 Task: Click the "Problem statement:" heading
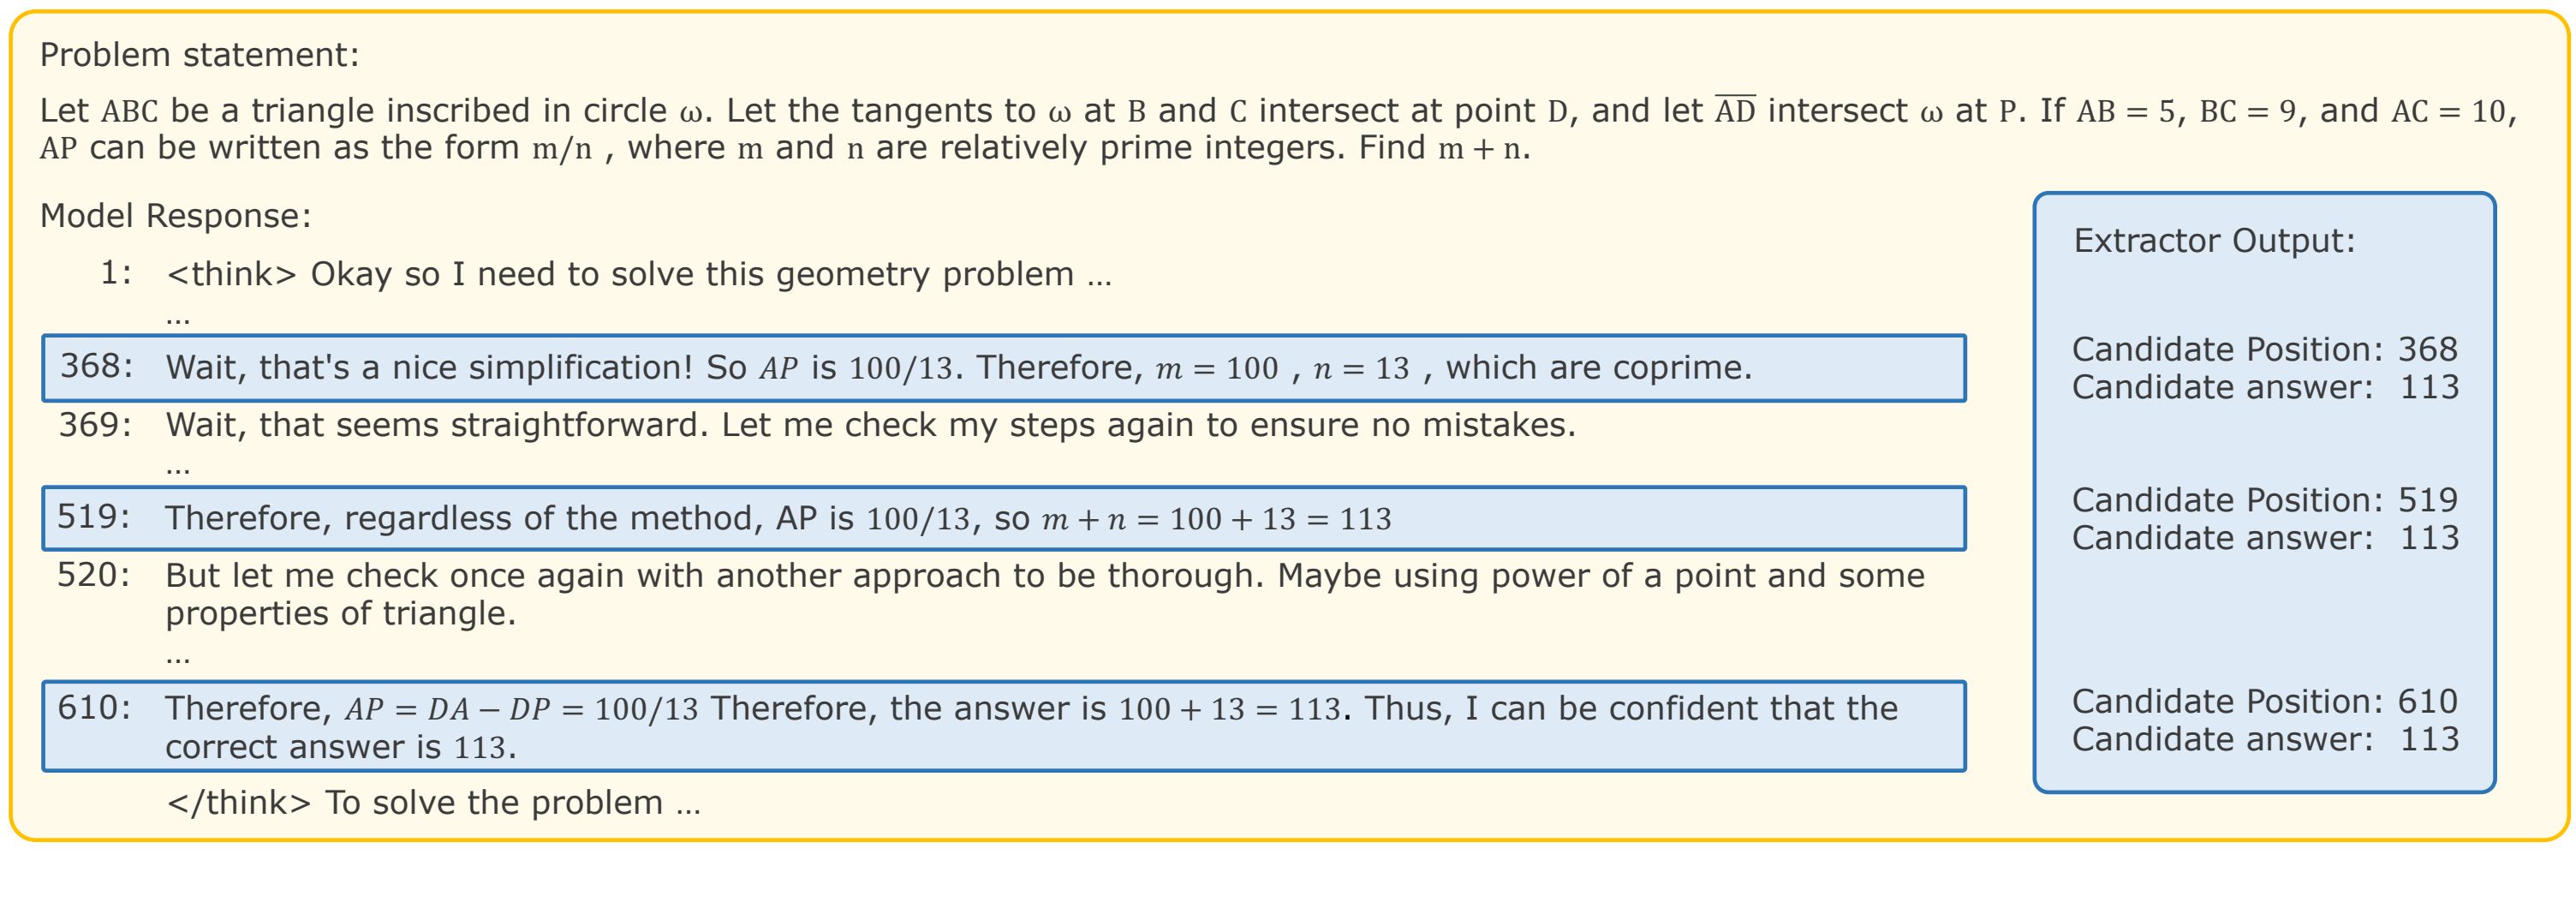click(199, 55)
